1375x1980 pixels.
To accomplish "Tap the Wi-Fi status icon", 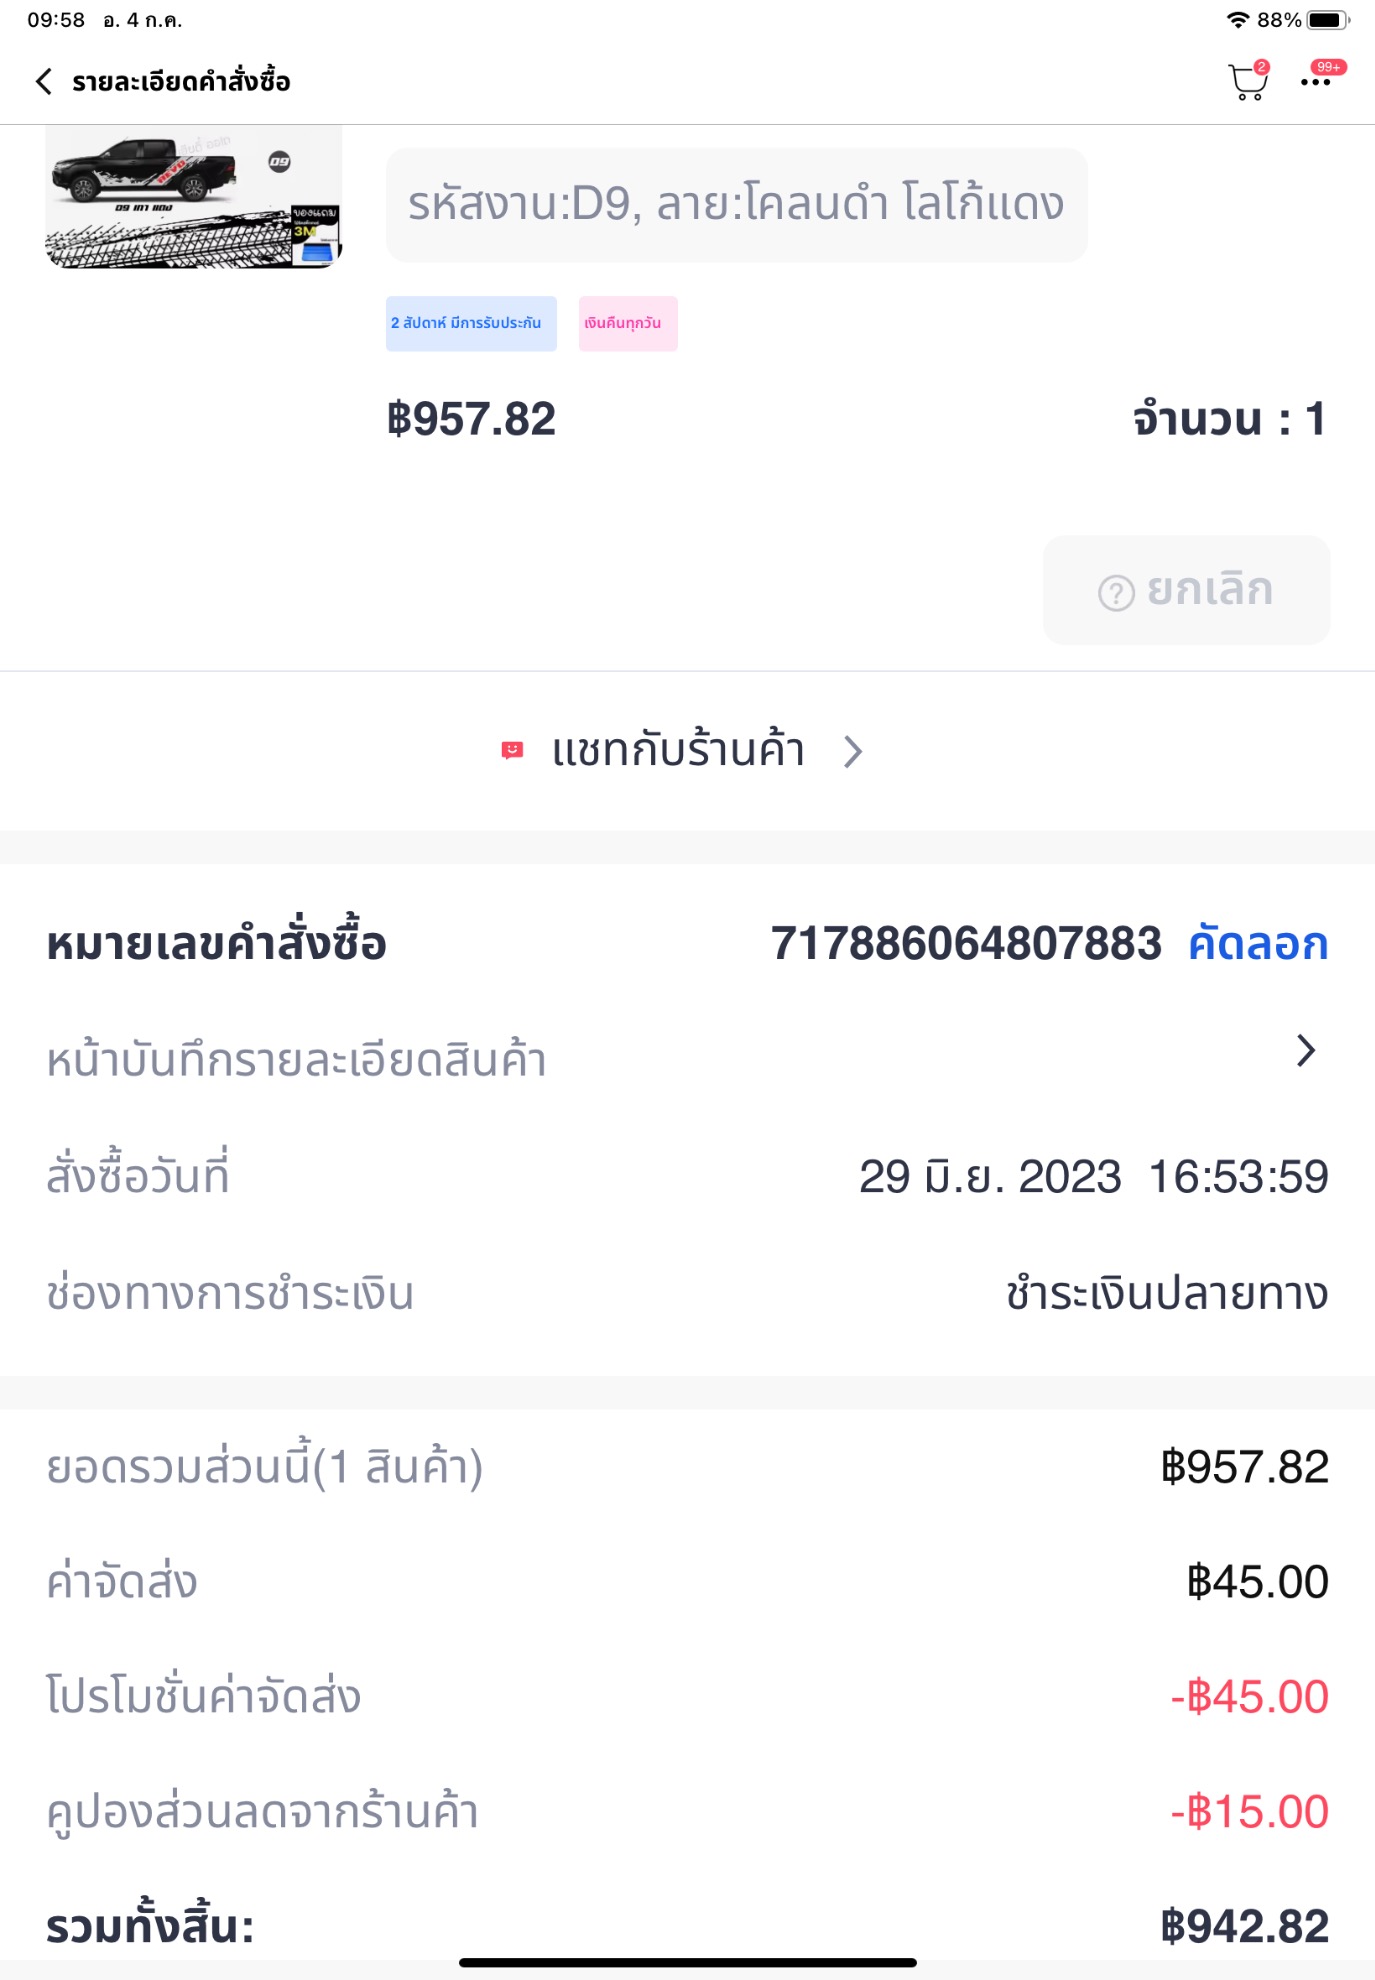I will [x=1238, y=20].
